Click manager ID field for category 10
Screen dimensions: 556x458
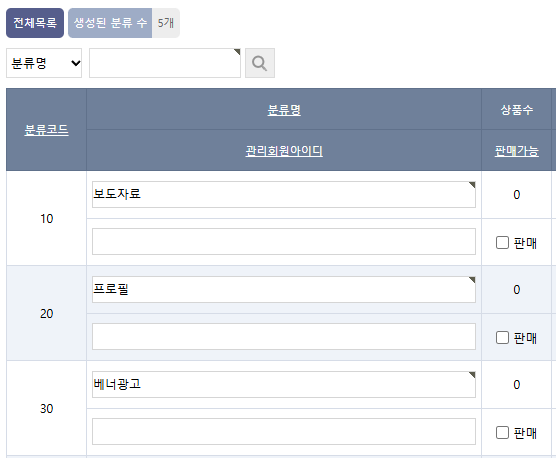point(284,241)
